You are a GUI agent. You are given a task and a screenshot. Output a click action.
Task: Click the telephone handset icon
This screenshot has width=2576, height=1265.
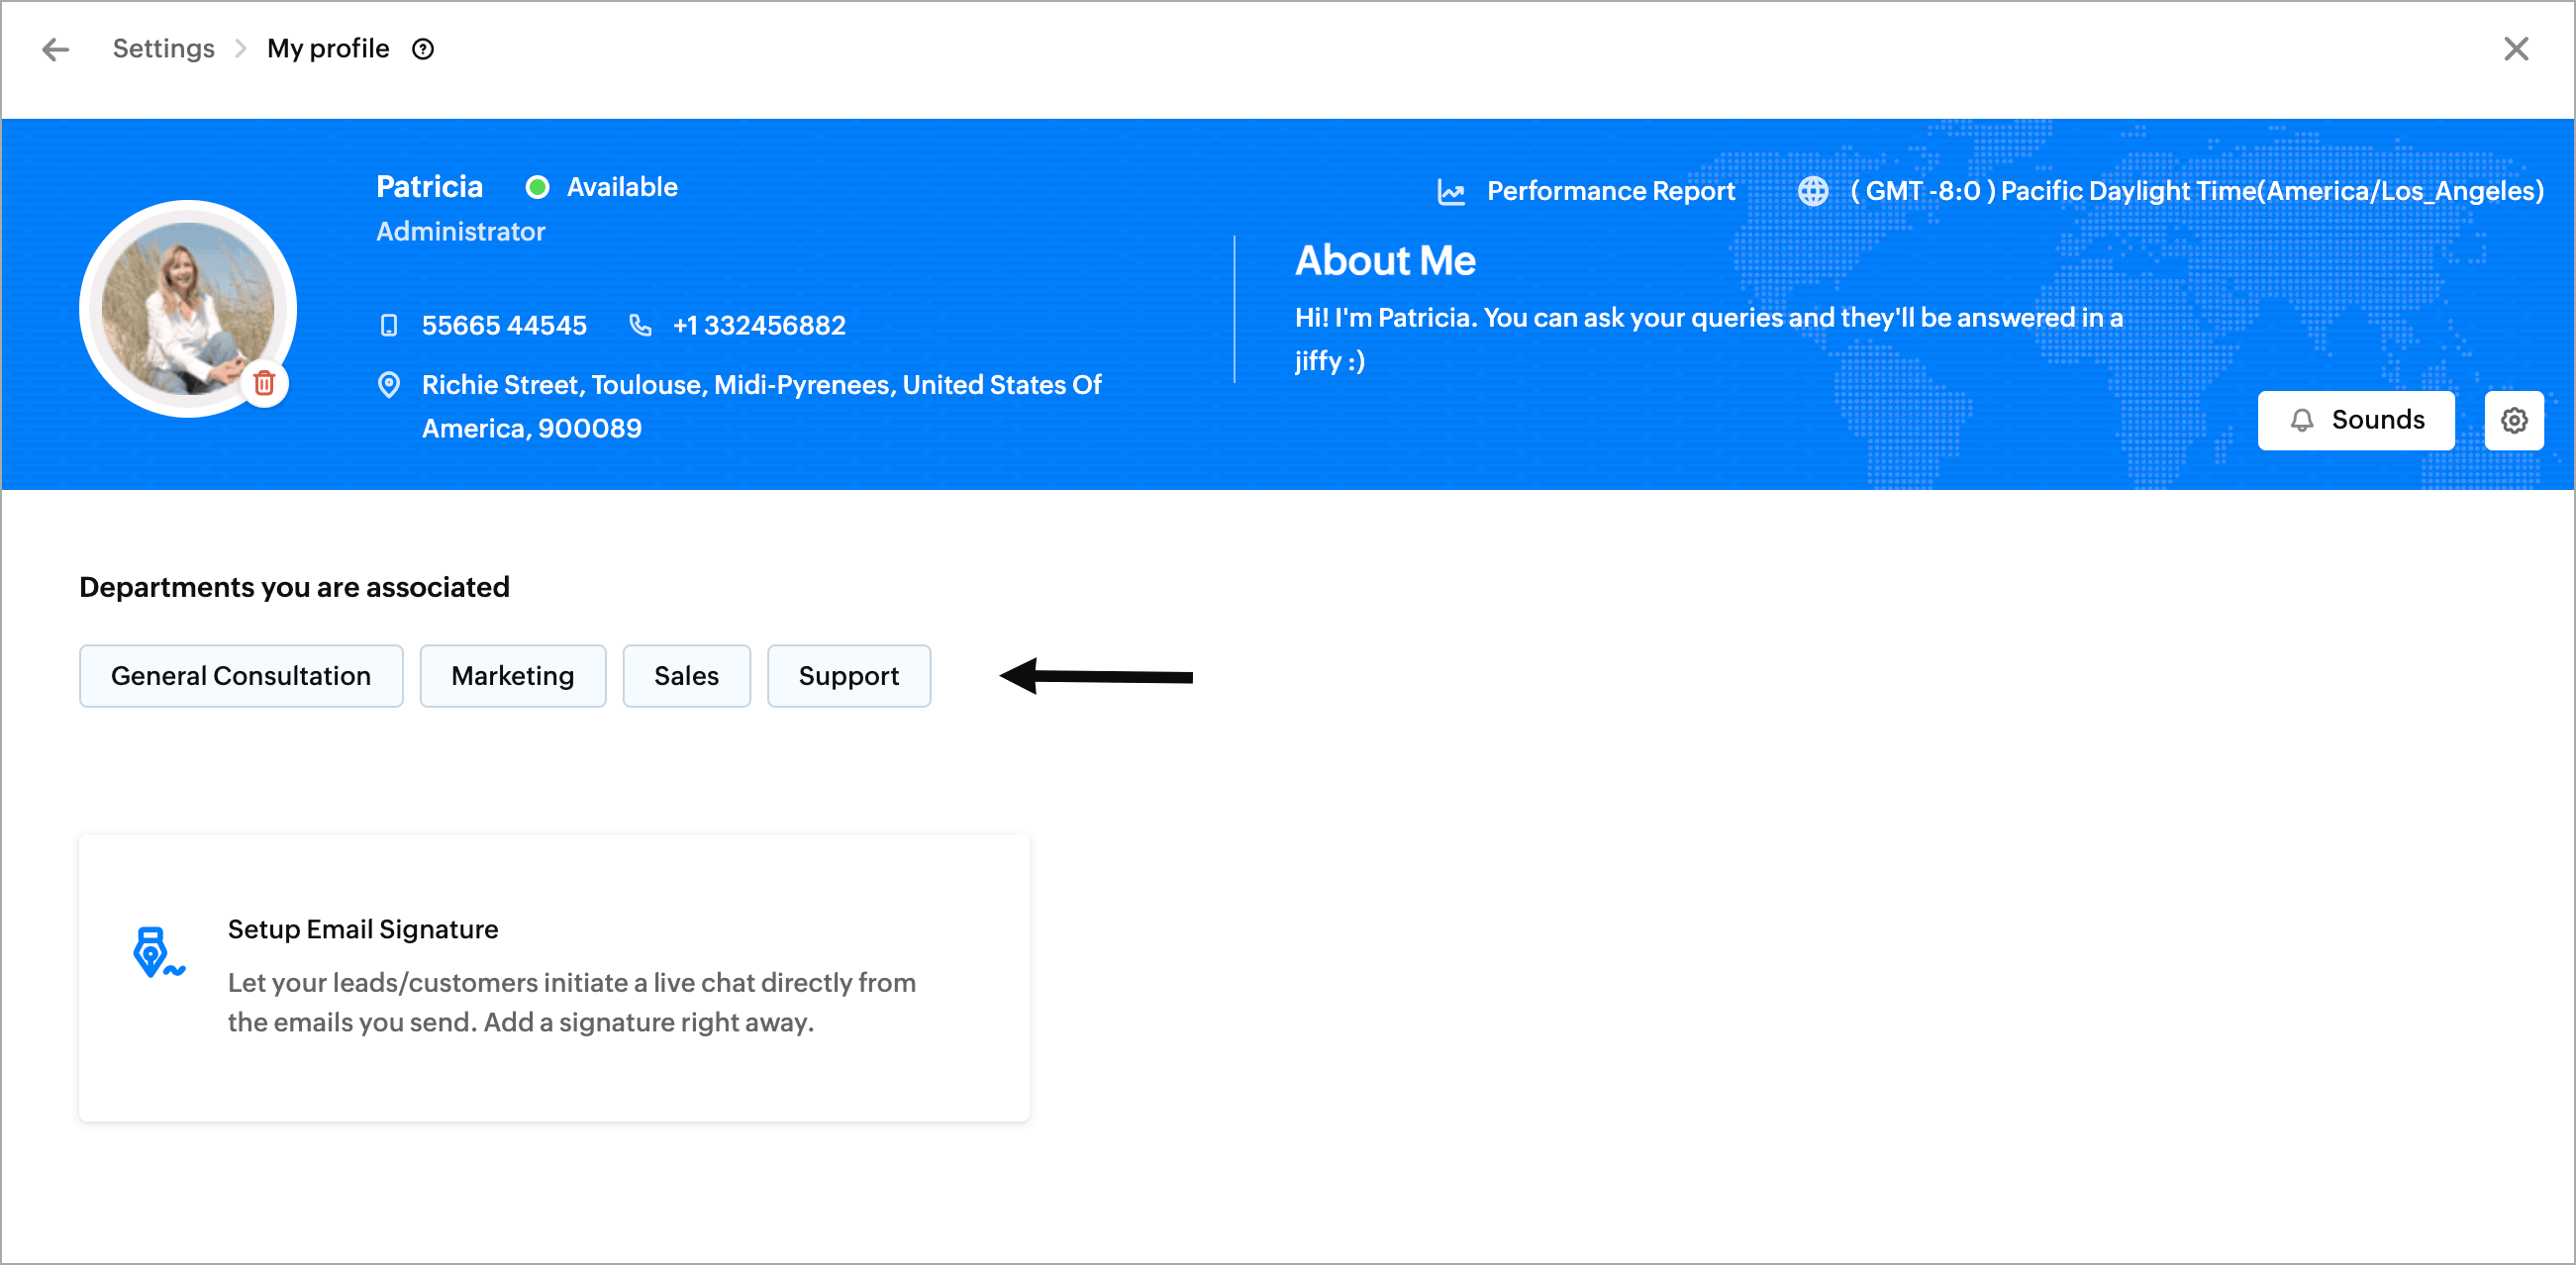(x=640, y=325)
